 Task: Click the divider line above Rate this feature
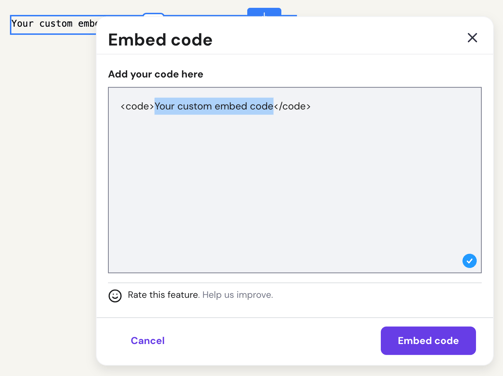click(x=295, y=283)
